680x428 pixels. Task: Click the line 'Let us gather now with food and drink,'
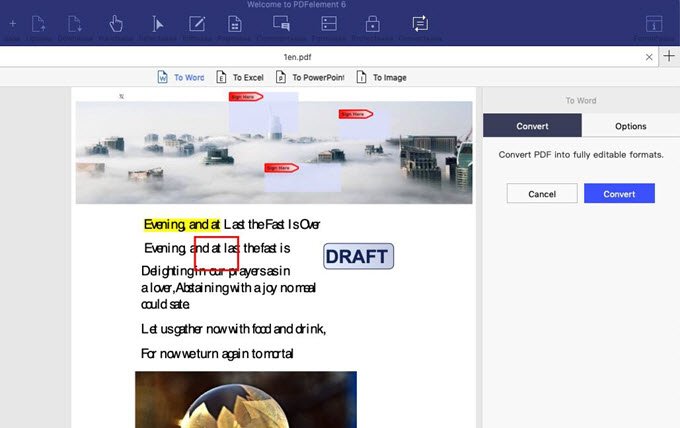tap(233, 329)
